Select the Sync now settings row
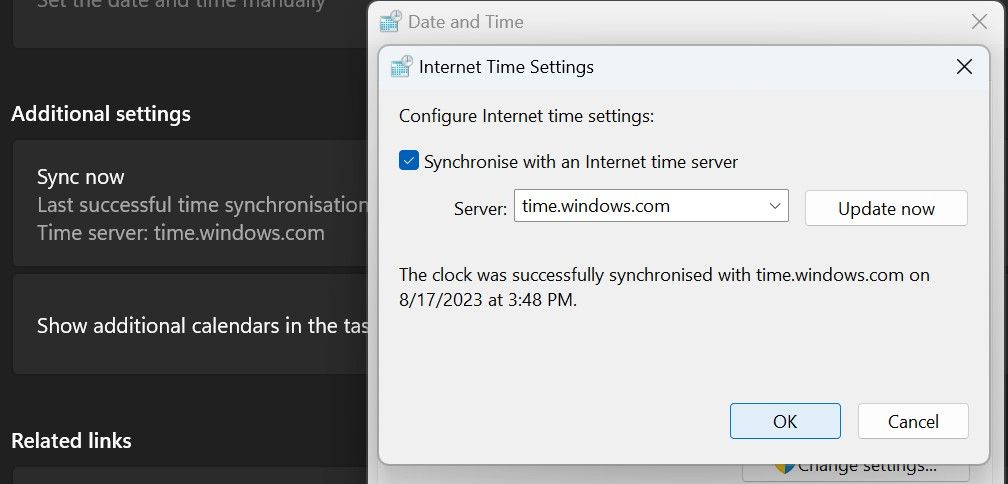This screenshot has height=484, width=1008. click(190, 204)
